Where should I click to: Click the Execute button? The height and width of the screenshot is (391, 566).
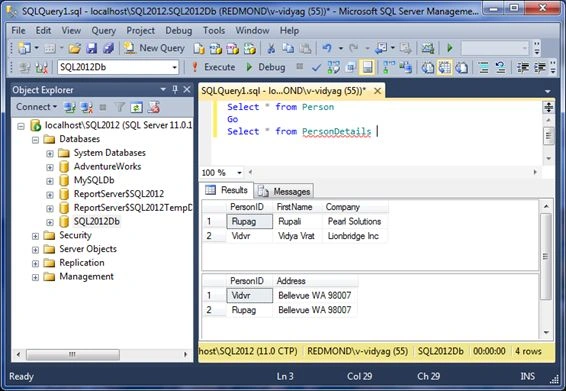213,67
